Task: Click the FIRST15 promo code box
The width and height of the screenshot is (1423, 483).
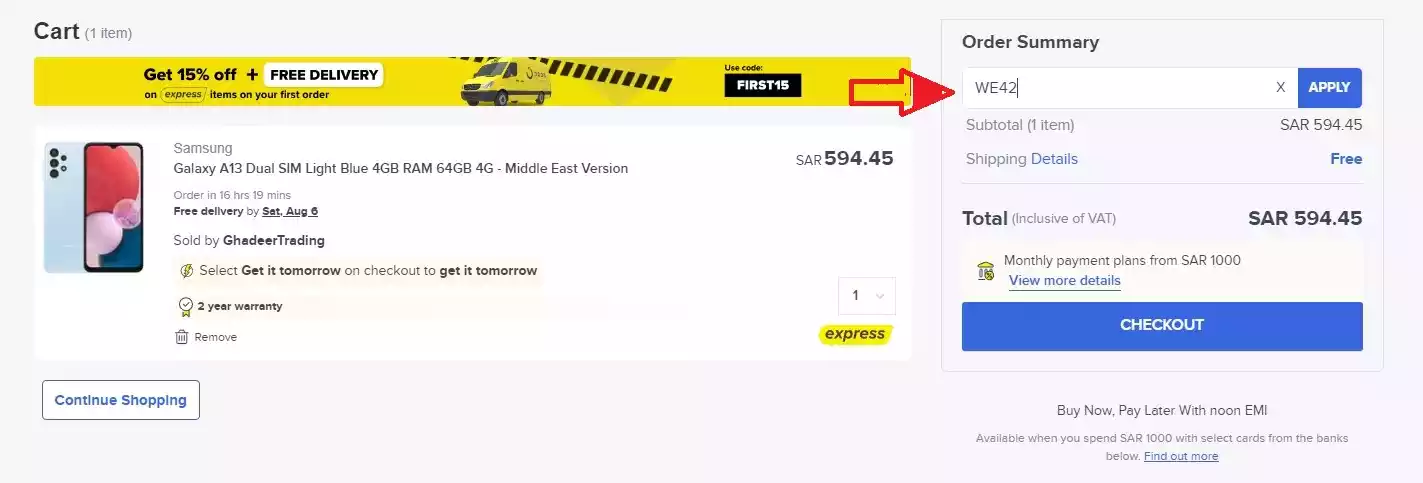Action: (x=762, y=85)
